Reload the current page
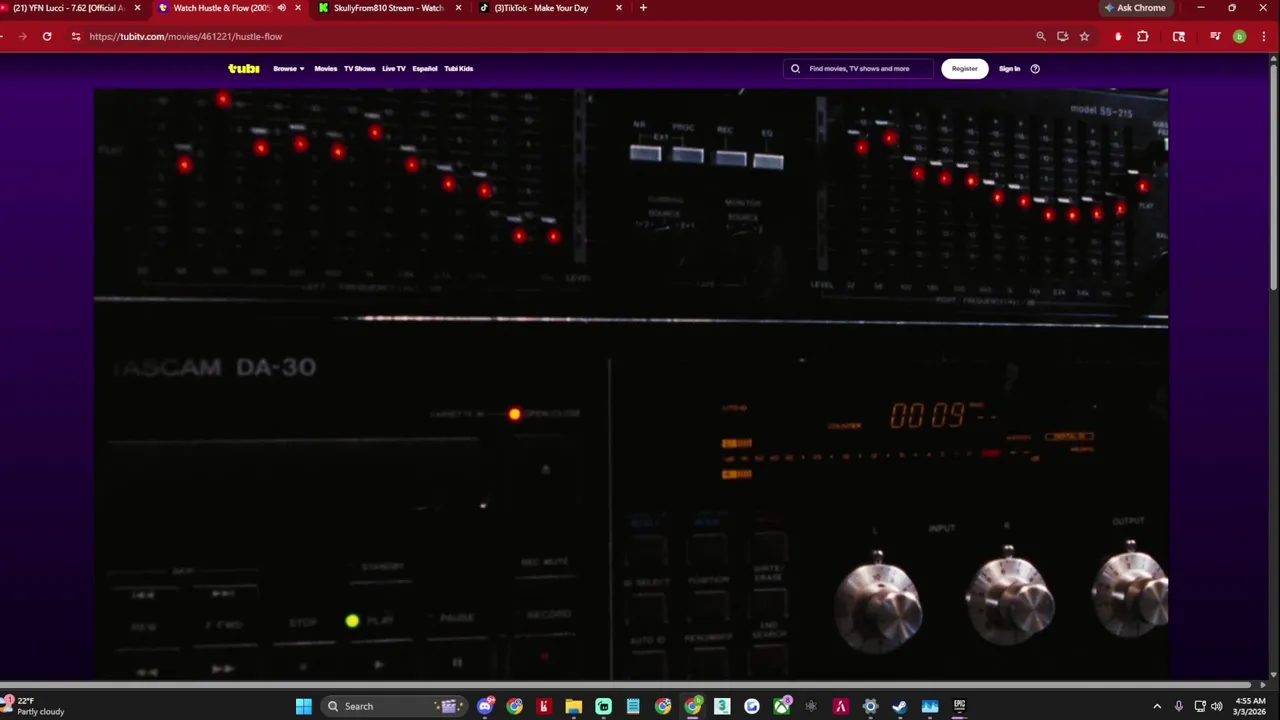This screenshot has width=1280, height=720. pyautogui.click(x=47, y=36)
